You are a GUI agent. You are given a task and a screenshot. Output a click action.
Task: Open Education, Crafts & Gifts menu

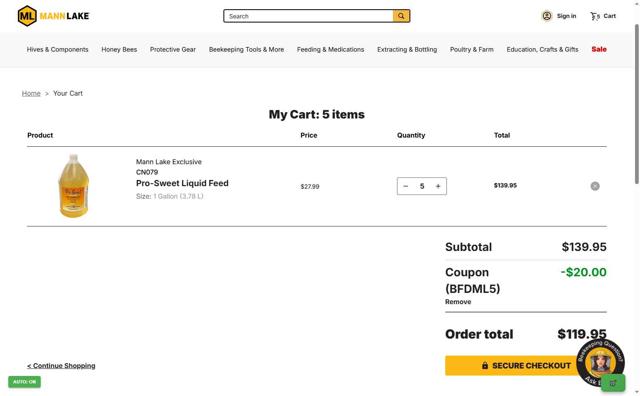542,49
